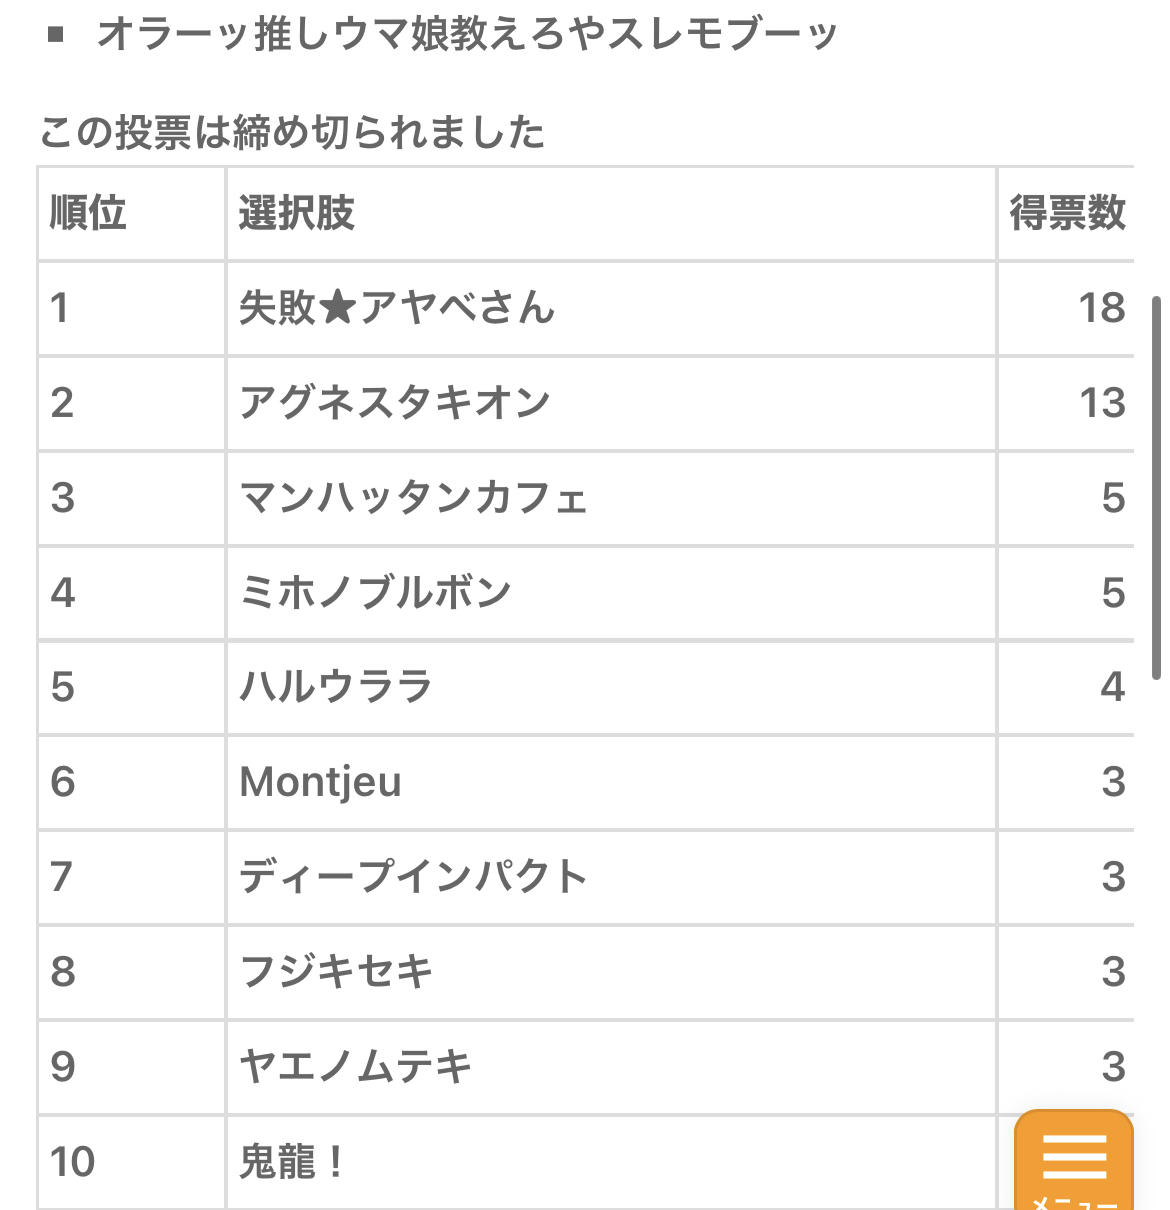
Task: Click the この投票は締め切られました notice
Action: pos(292,132)
